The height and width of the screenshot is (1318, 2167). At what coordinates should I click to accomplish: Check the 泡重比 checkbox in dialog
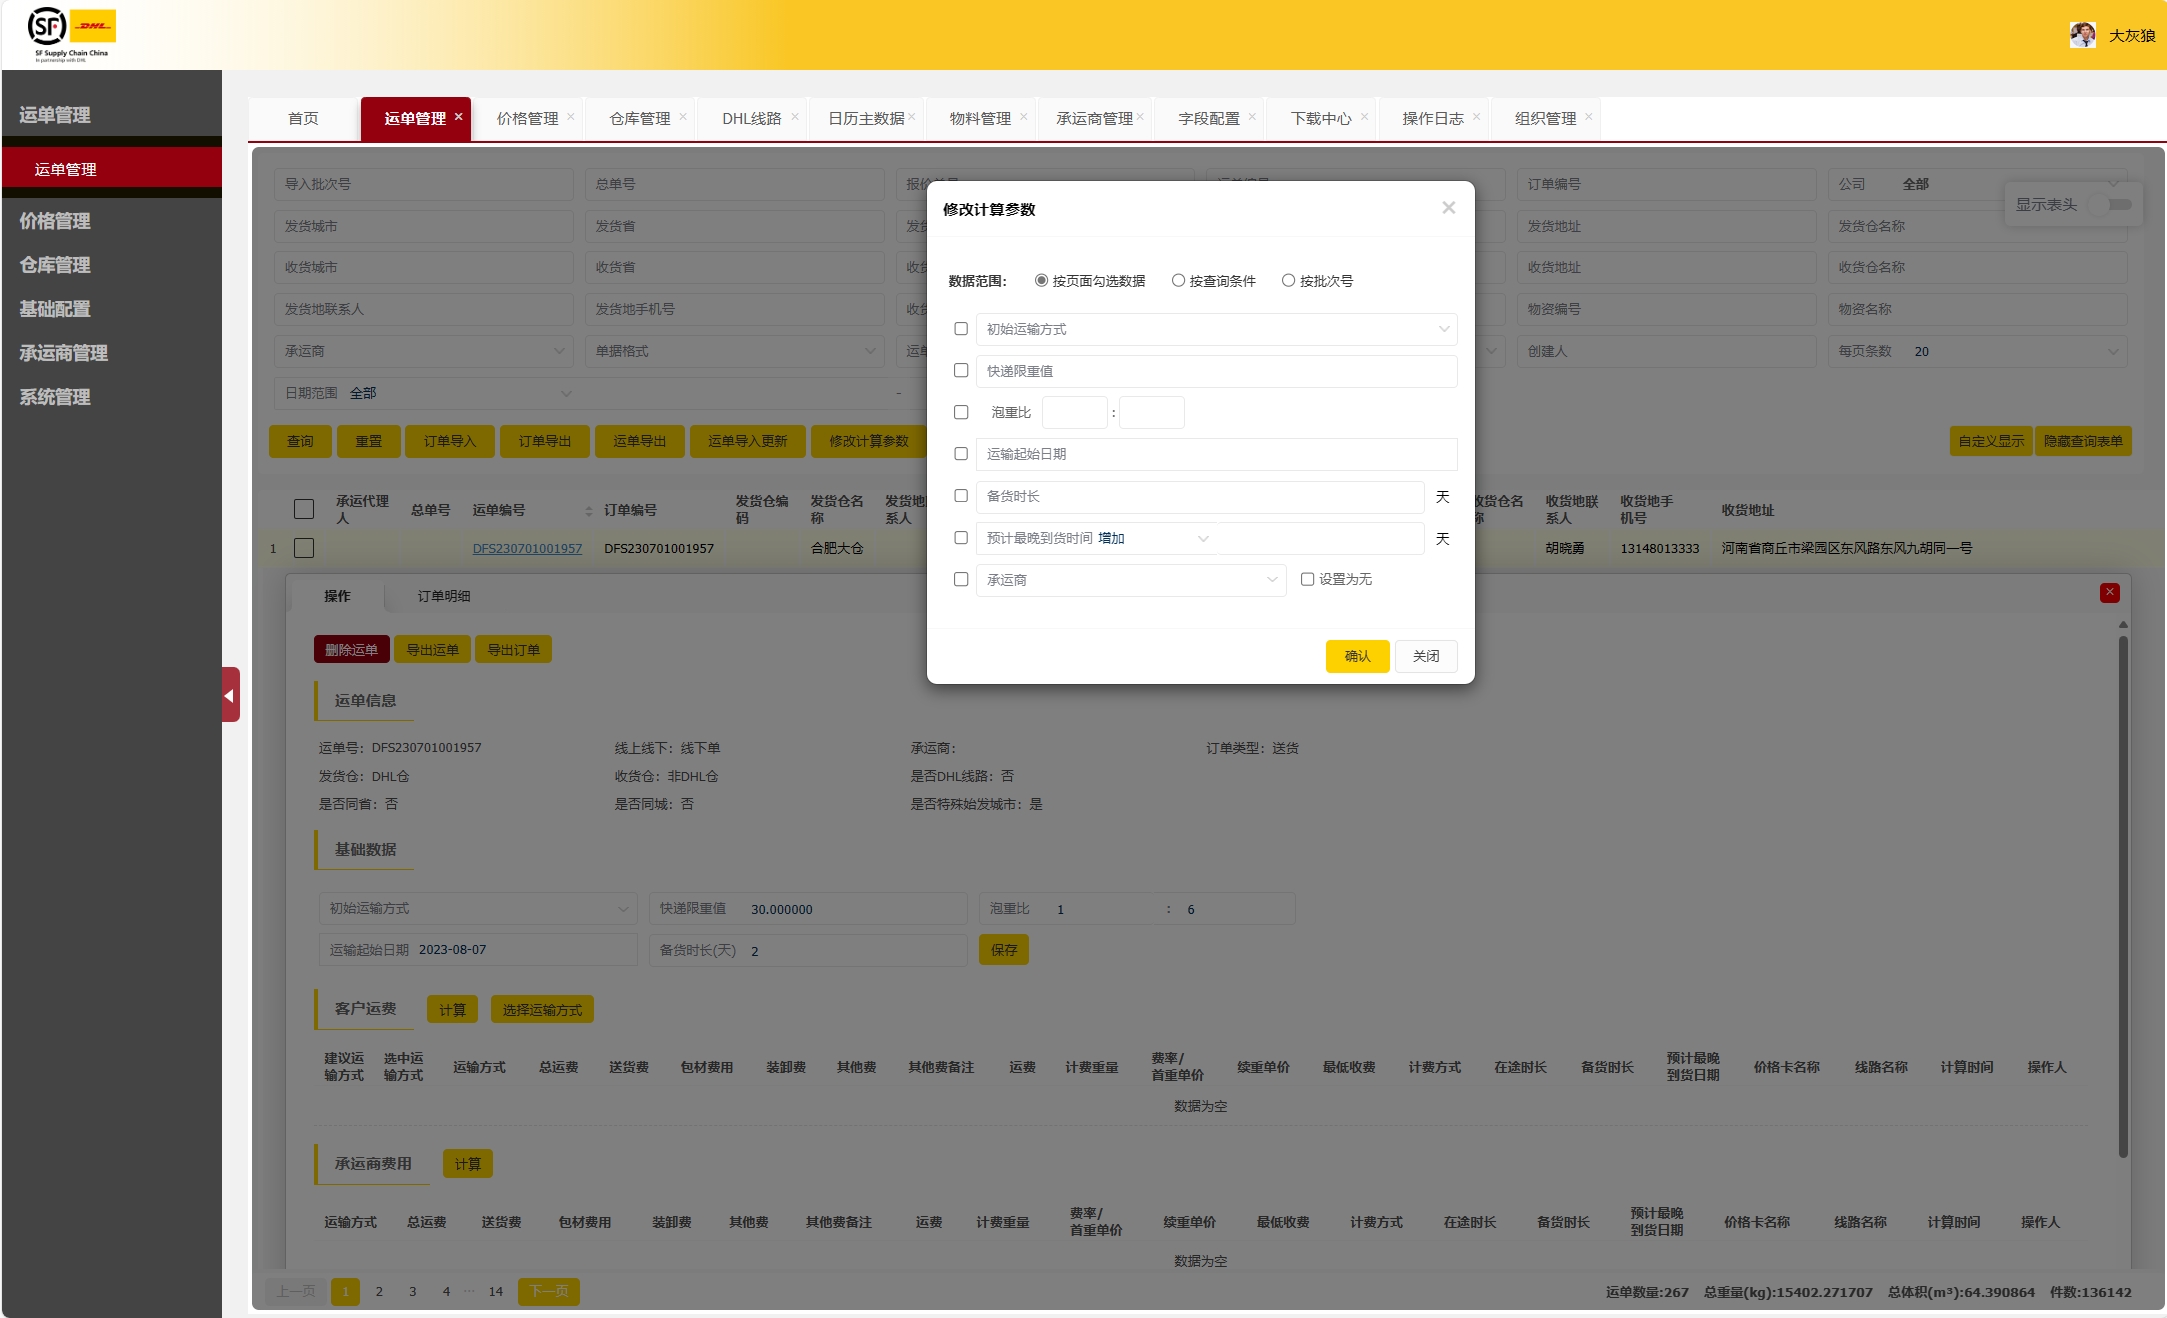pos(961,412)
